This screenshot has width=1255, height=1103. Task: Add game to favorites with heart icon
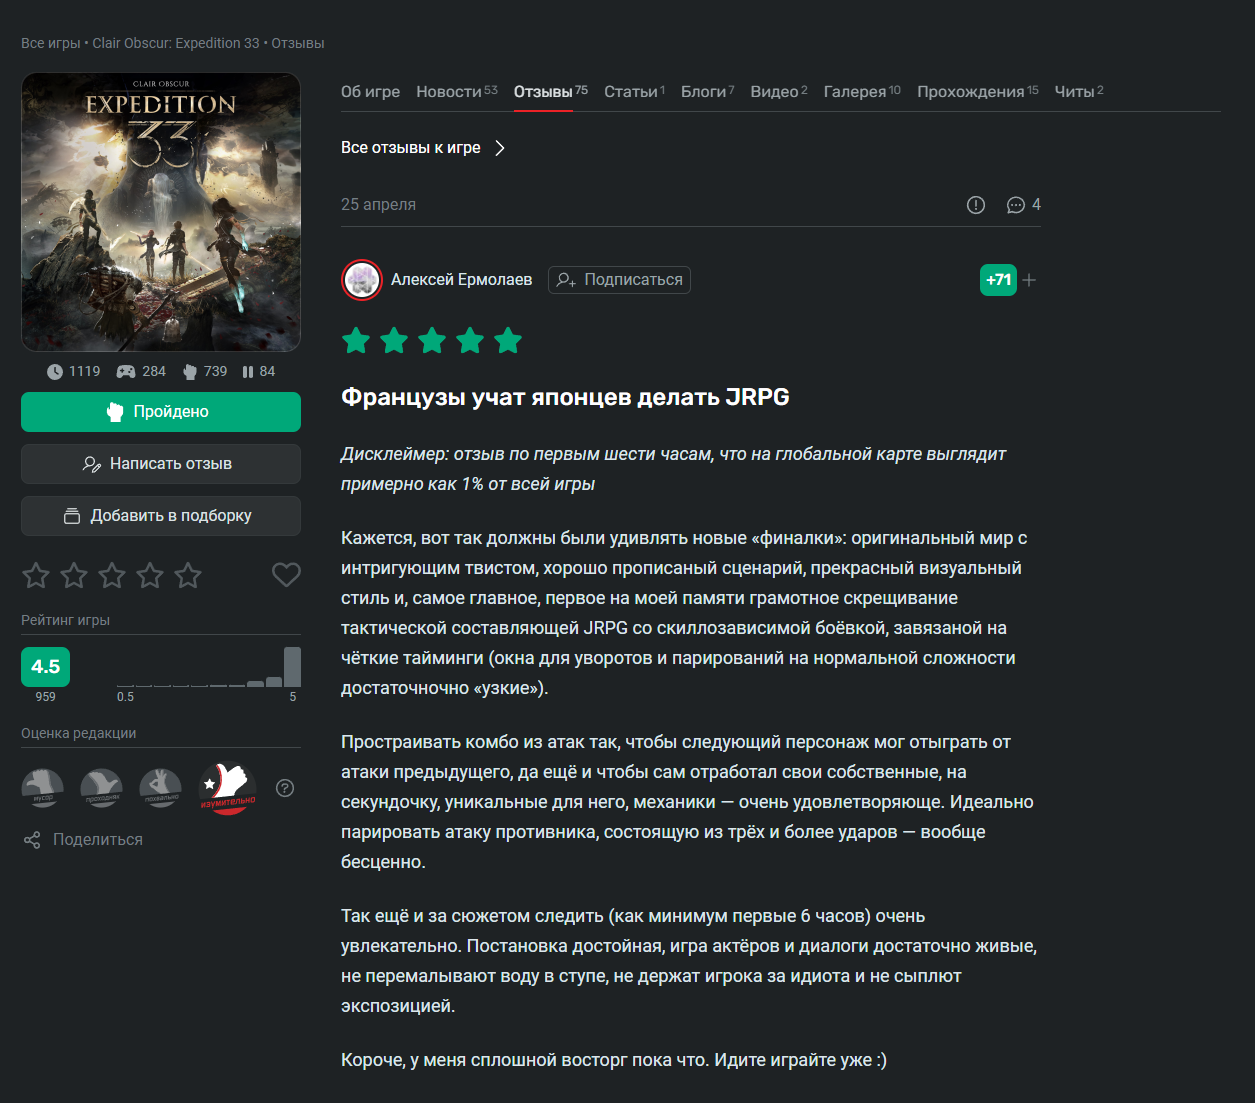click(286, 575)
